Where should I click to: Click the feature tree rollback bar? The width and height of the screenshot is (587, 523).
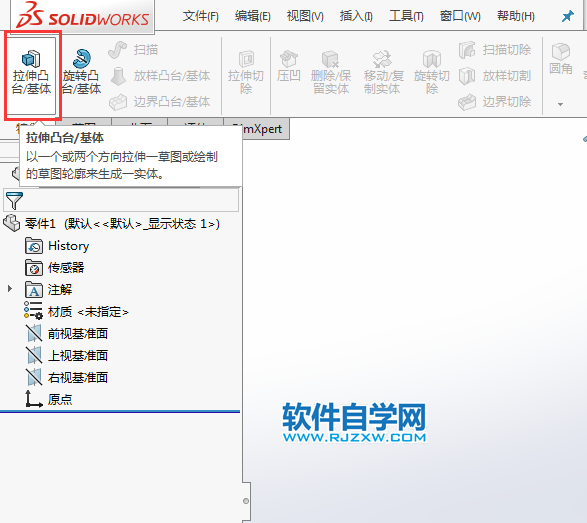click(120, 412)
